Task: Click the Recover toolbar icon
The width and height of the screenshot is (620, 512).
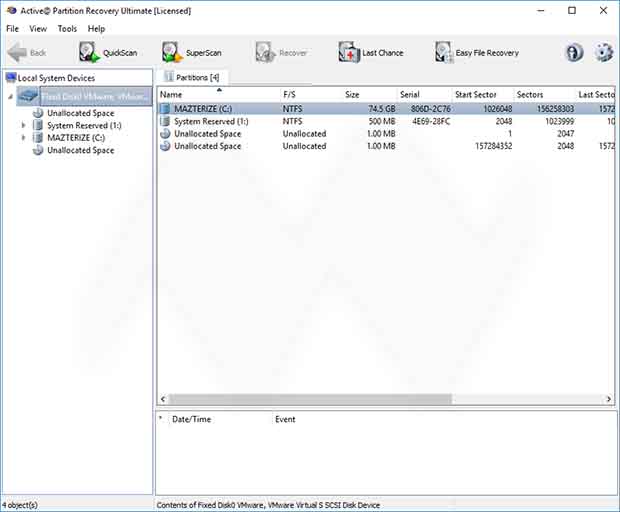Action: (x=265, y=52)
